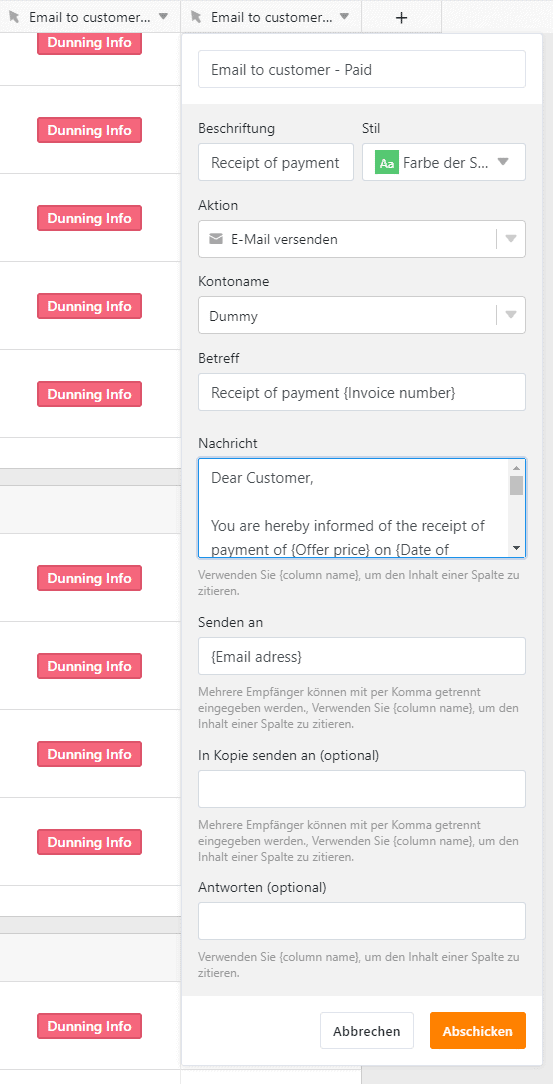553x1084 pixels.
Task: Expand the Aktion E-Mail versenden dropdown
Action: point(511,239)
